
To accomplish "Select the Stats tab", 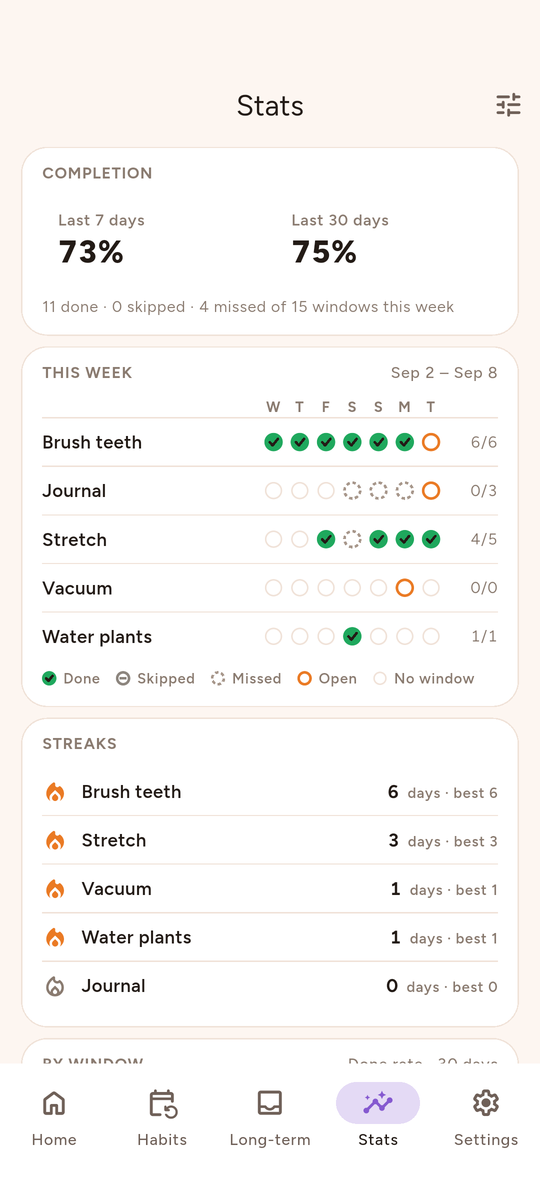I will coord(378,1117).
